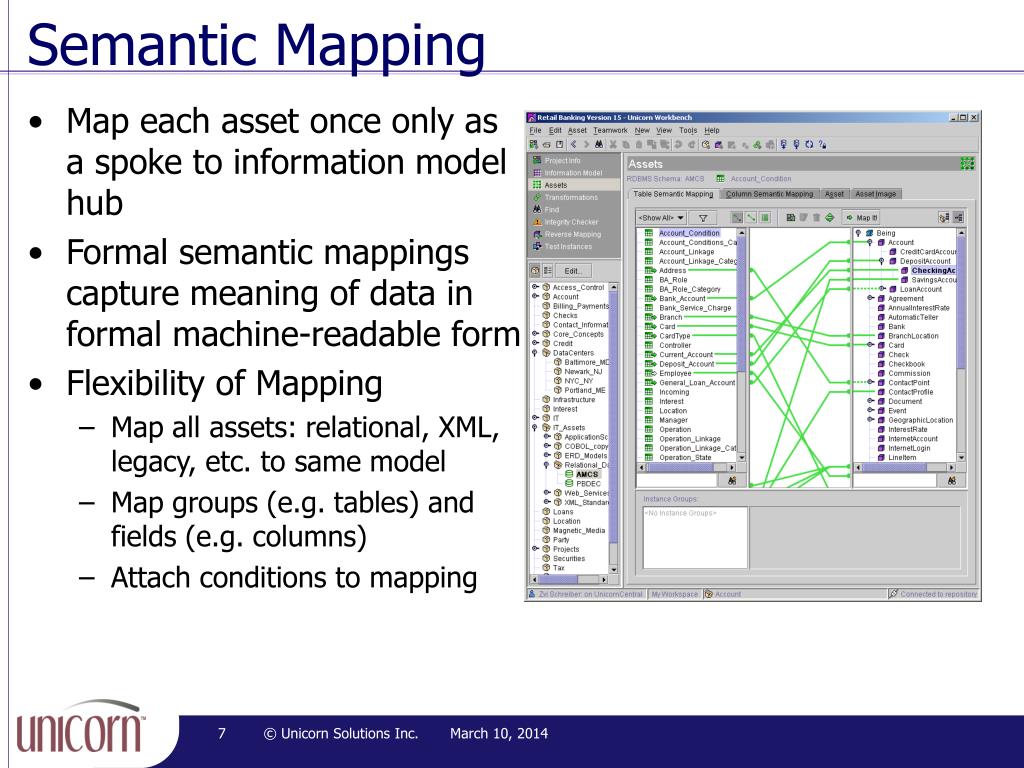Image resolution: width=1024 pixels, height=768 pixels.
Task: Click the Save disk icon in the toolbar
Action: (x=560, y=144)
